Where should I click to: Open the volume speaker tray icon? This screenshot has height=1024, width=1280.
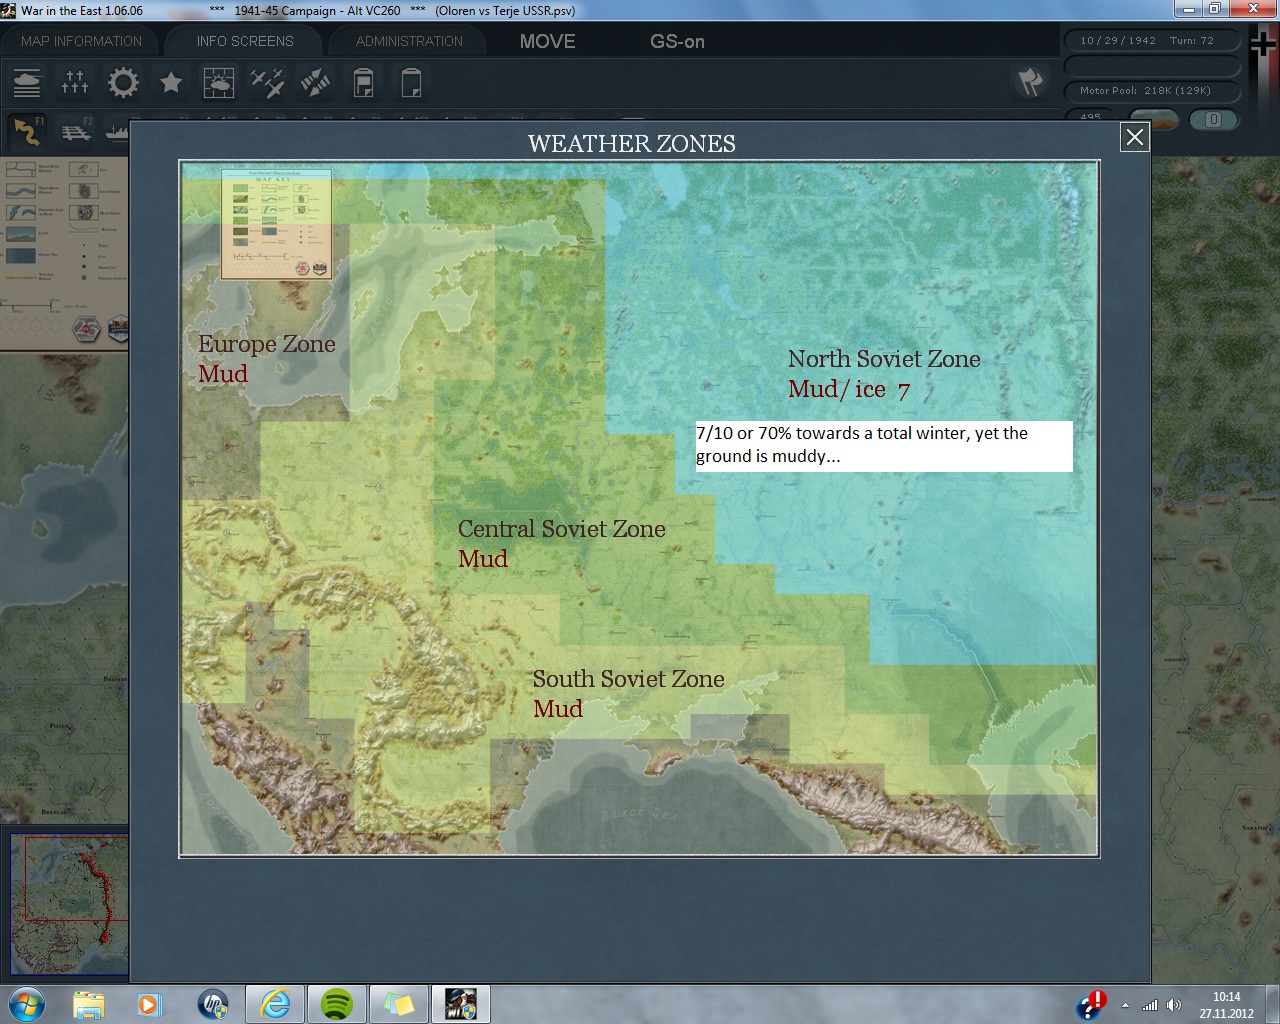point(1174,1005)
